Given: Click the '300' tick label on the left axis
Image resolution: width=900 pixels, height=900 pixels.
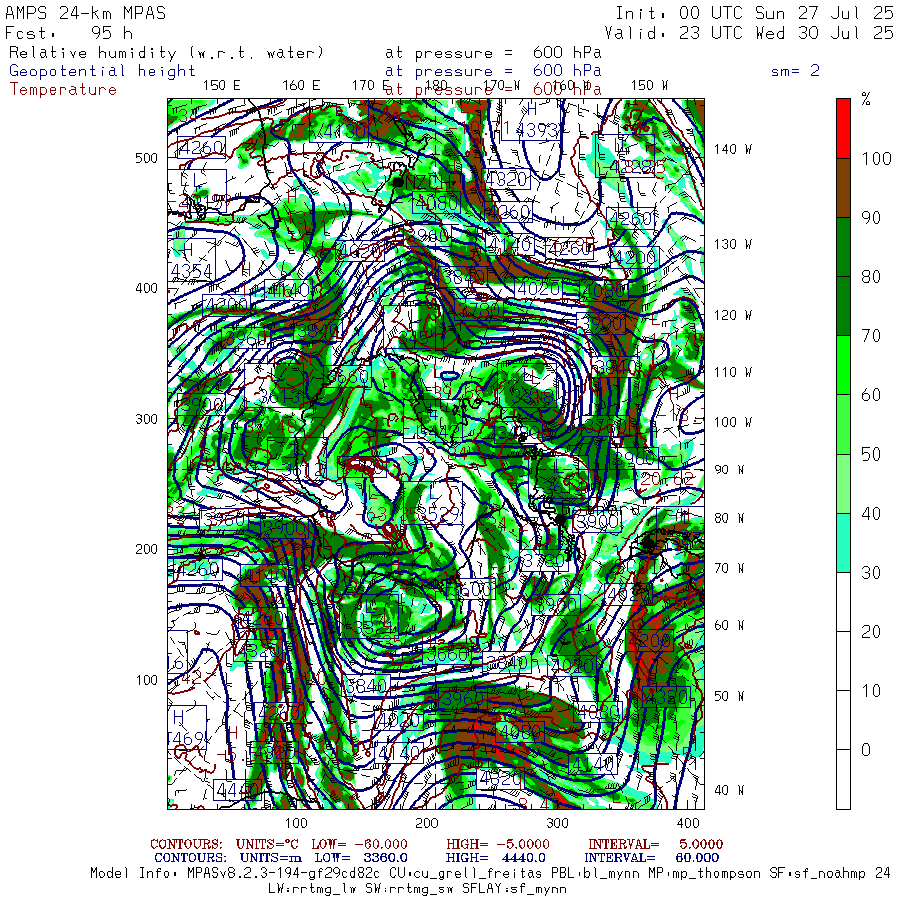Looking at the screenshot, I should (x=146, y=420).
